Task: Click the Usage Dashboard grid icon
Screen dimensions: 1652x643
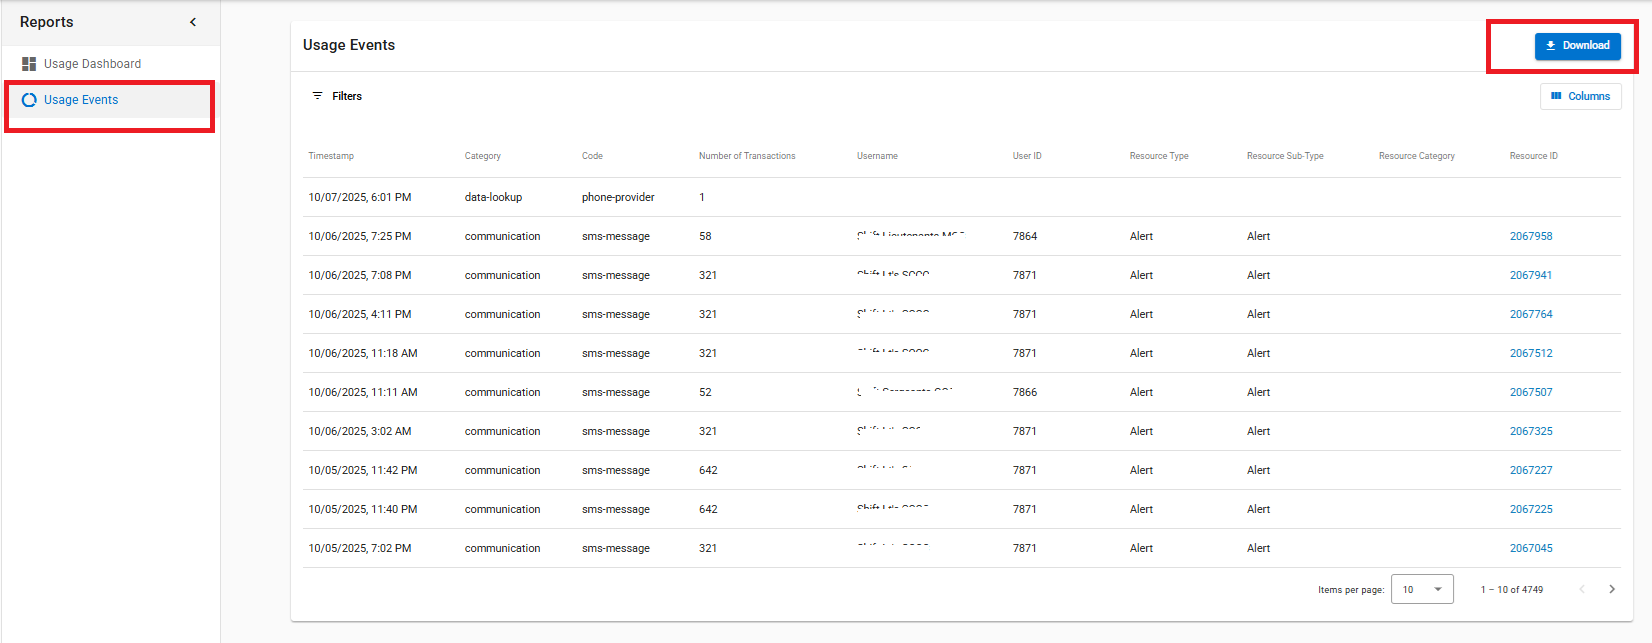Action: click(x=29, y=64)
